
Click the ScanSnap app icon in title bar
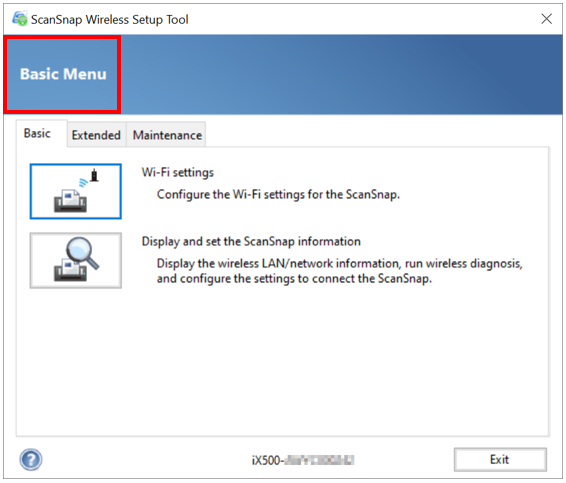click(x=19, y=19)
